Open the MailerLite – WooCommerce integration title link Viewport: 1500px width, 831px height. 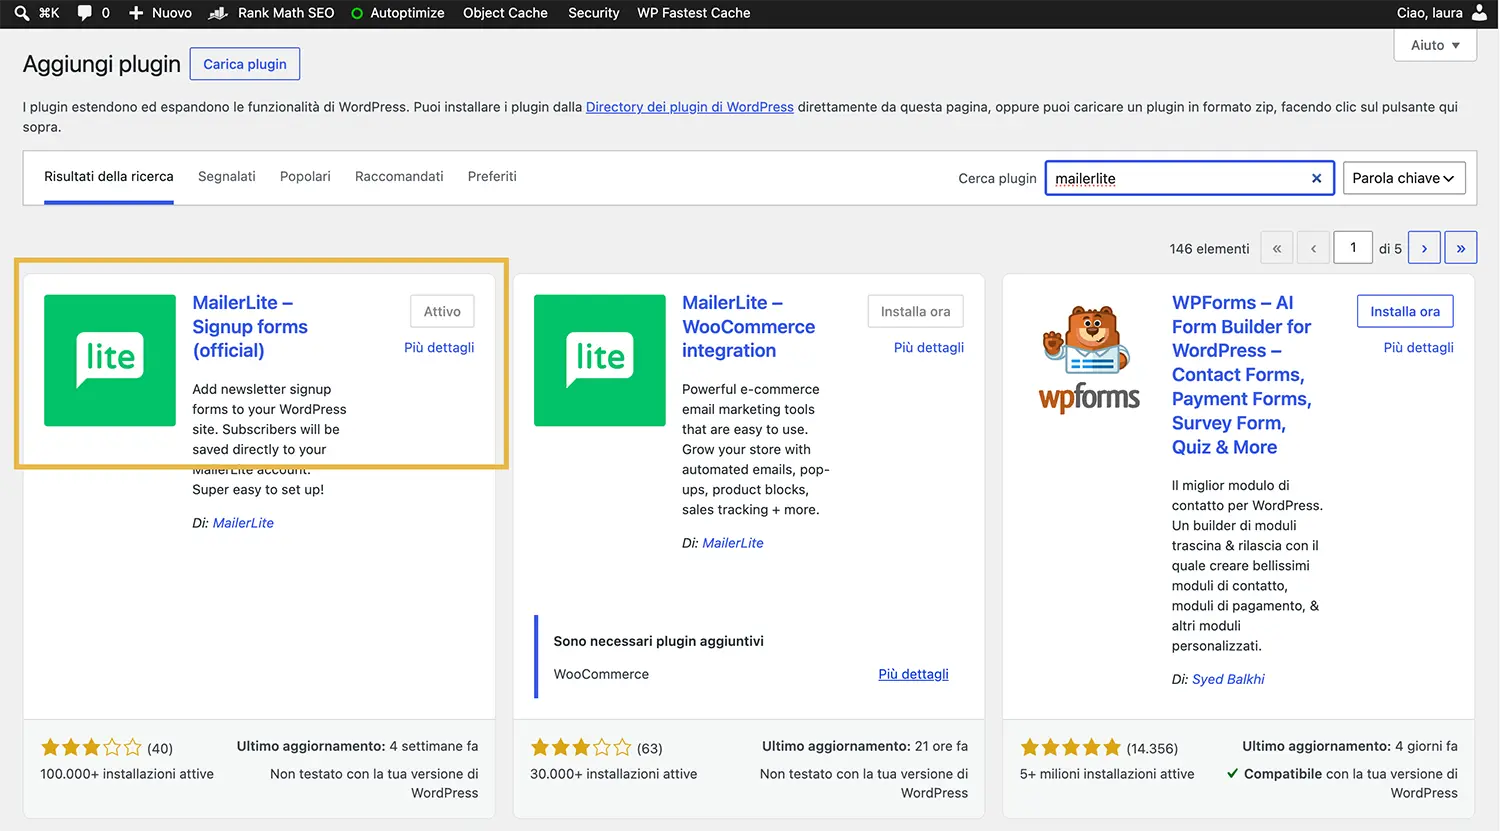point(748,327)
